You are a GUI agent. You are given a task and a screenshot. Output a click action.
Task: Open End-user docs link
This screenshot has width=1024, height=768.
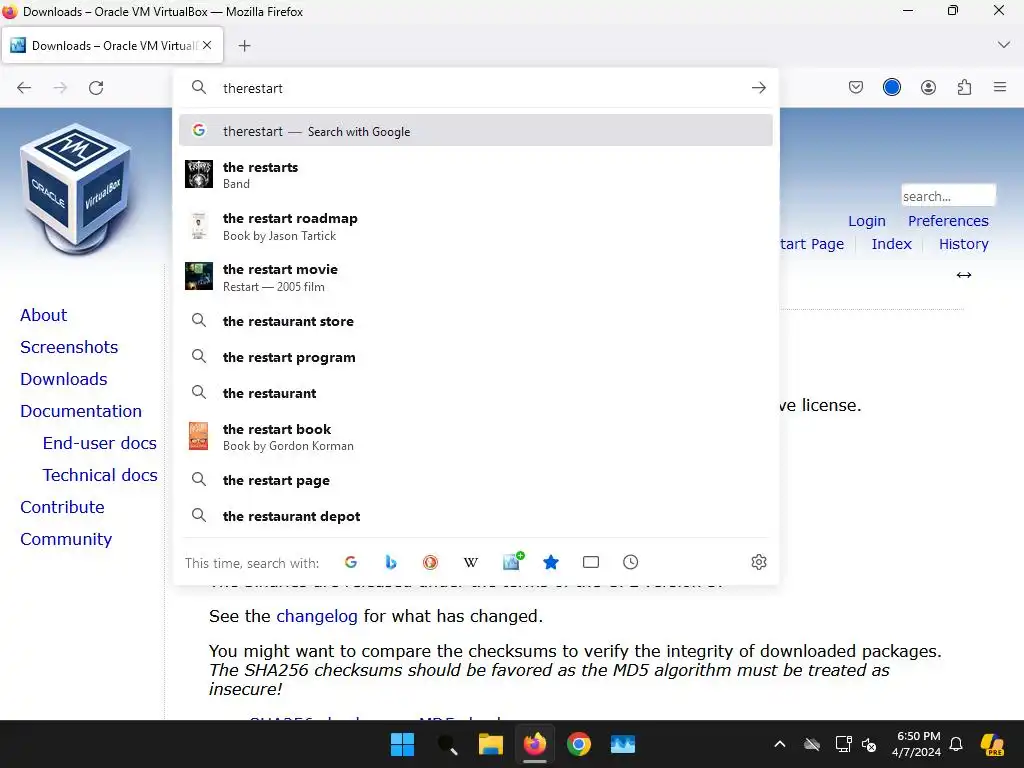pyautogui.click(x=99, y=443)
